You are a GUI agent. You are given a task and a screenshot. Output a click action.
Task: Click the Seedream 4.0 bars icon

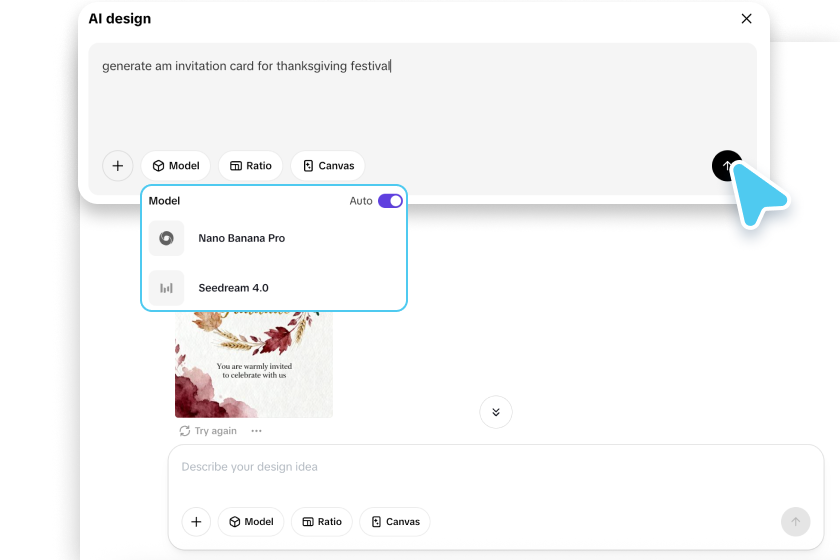[166, 288]
